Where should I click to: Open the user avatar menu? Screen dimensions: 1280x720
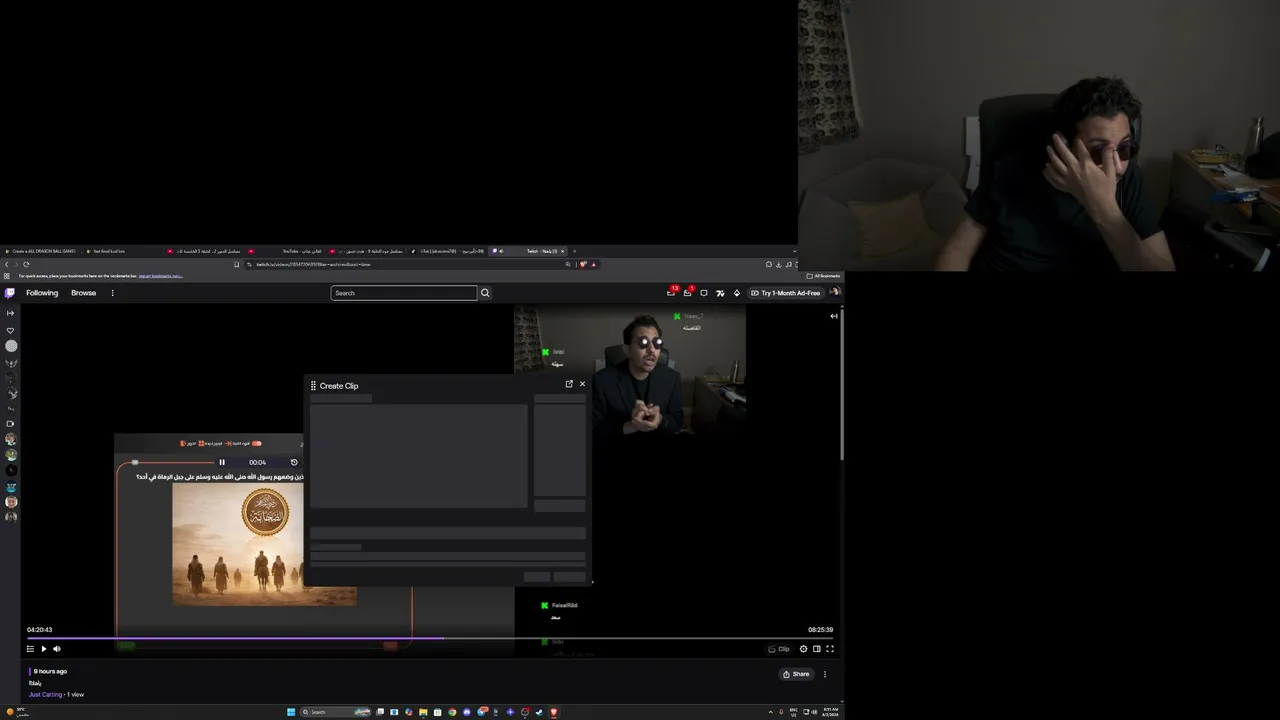pos(834,293)
